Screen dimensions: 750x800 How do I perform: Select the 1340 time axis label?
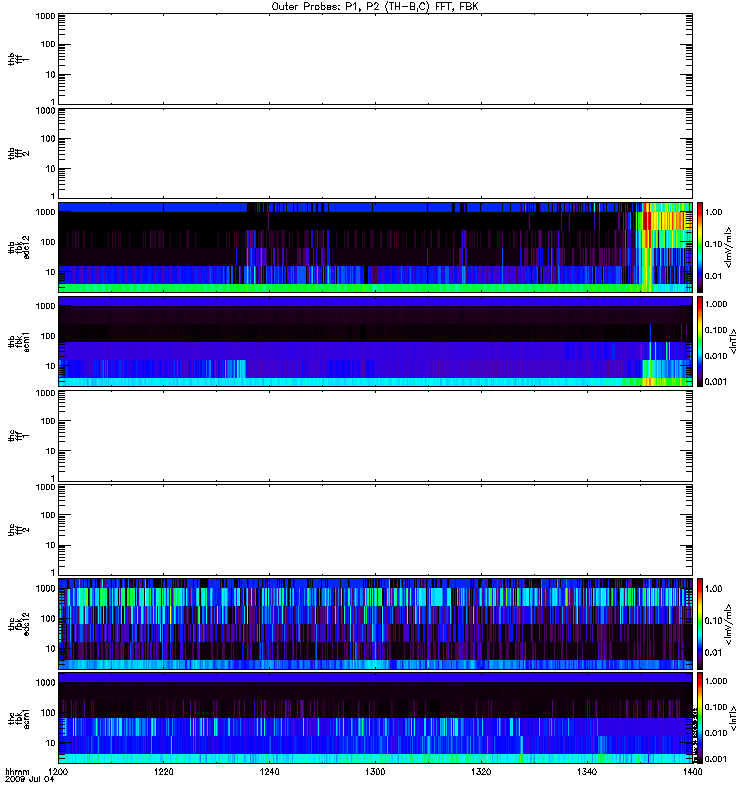(587, 771)
